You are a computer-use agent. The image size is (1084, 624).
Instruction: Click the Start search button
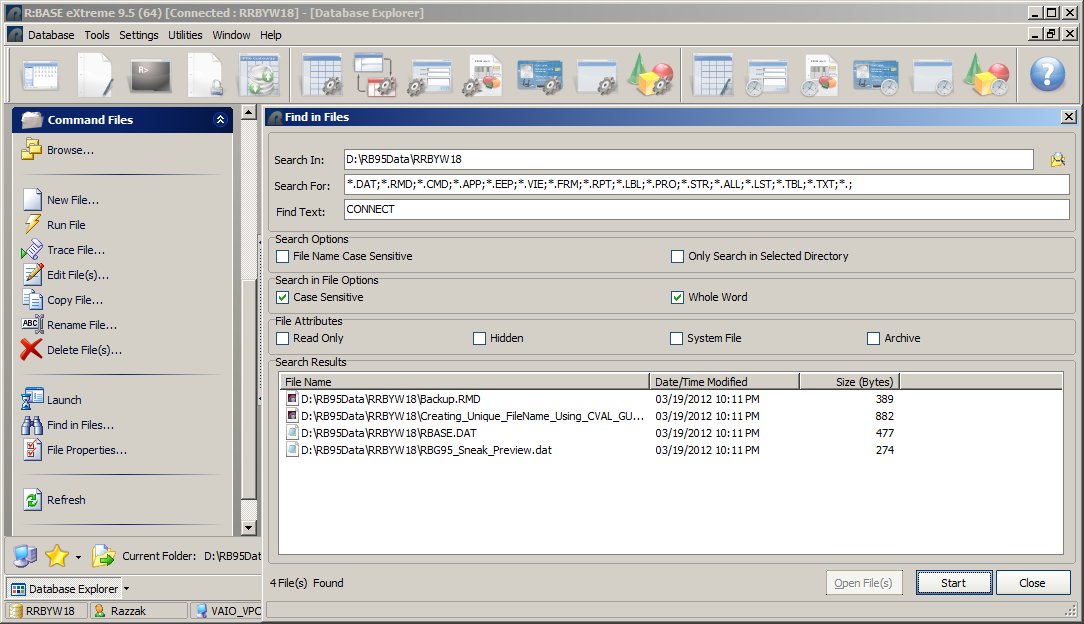pos(953,583)
